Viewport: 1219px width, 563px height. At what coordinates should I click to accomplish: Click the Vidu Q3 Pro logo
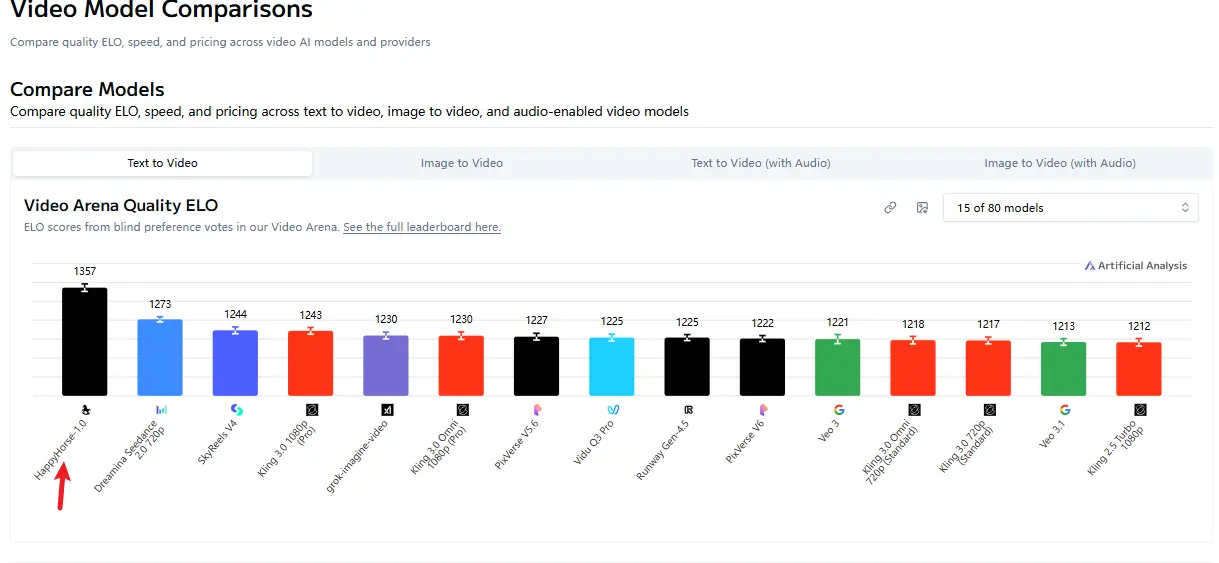(612, 410)
